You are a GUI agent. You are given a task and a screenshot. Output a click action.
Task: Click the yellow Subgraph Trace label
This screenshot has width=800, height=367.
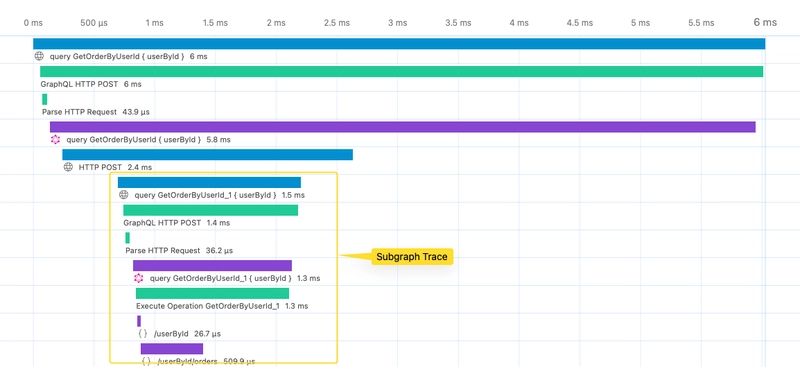(412, 257)
